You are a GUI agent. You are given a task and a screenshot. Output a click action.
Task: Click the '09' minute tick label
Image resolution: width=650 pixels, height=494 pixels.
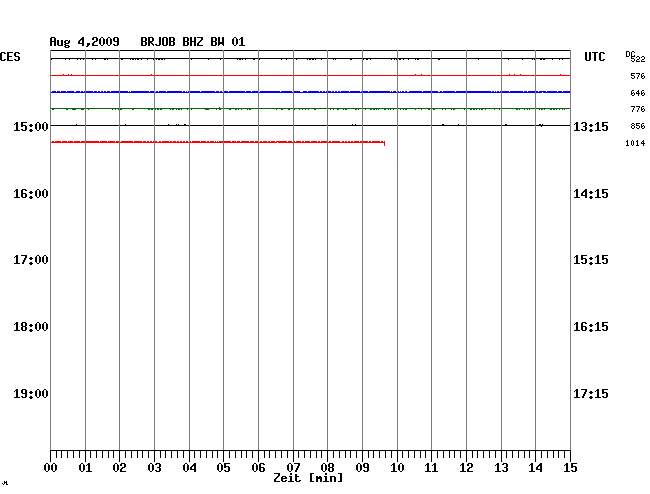[362, 468]
